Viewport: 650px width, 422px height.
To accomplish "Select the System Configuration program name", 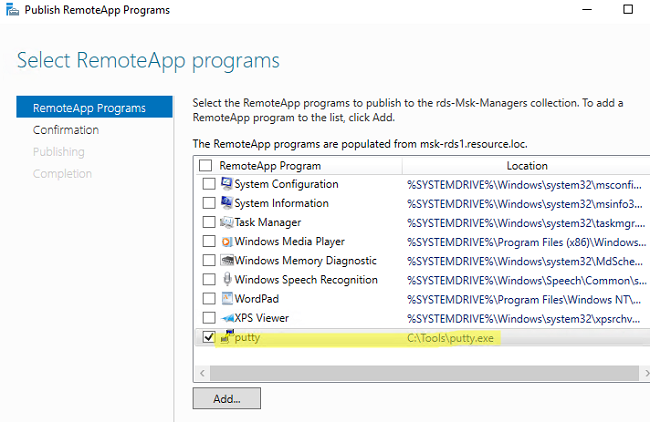I will pos(286,184).
